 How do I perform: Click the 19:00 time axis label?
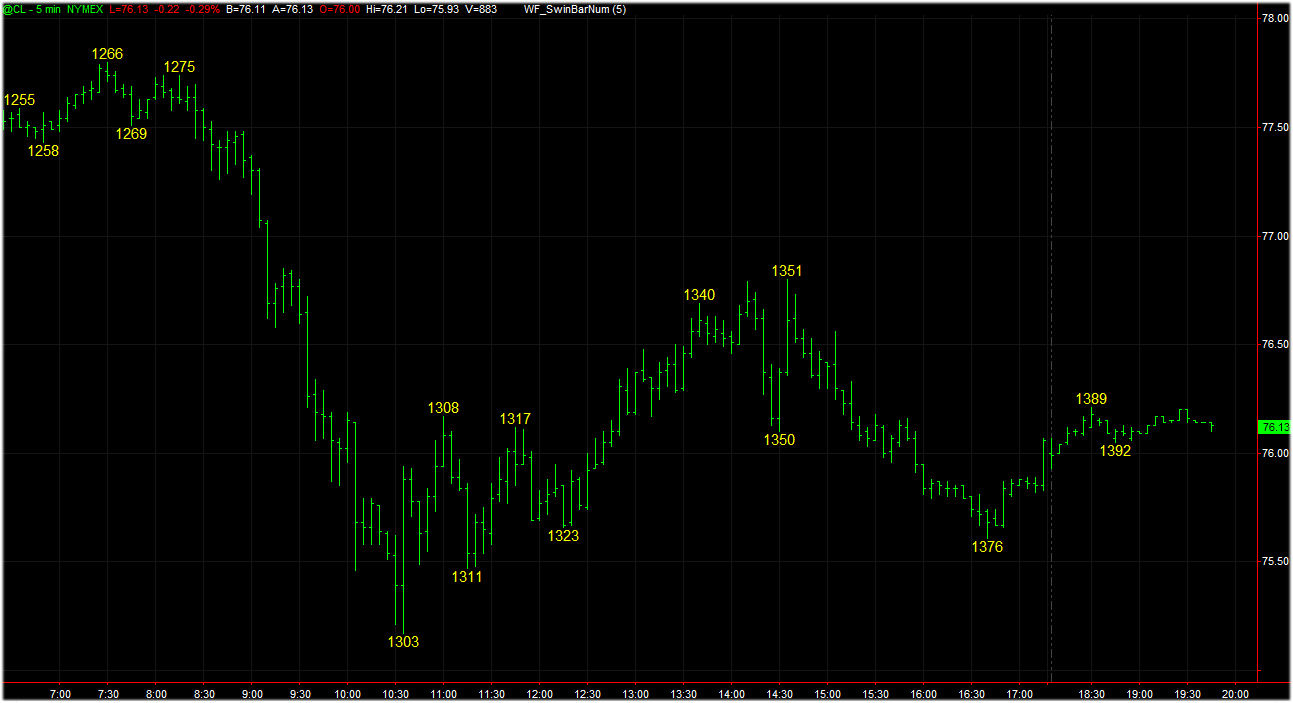pos(1140,694)
